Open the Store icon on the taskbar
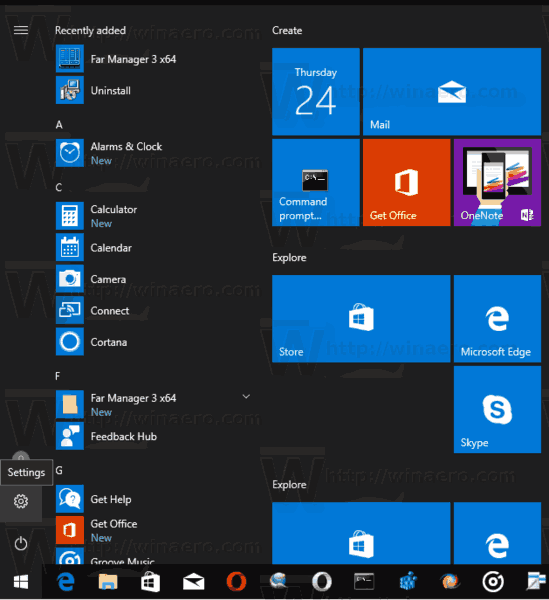549x600 pixels. point(150,582)
